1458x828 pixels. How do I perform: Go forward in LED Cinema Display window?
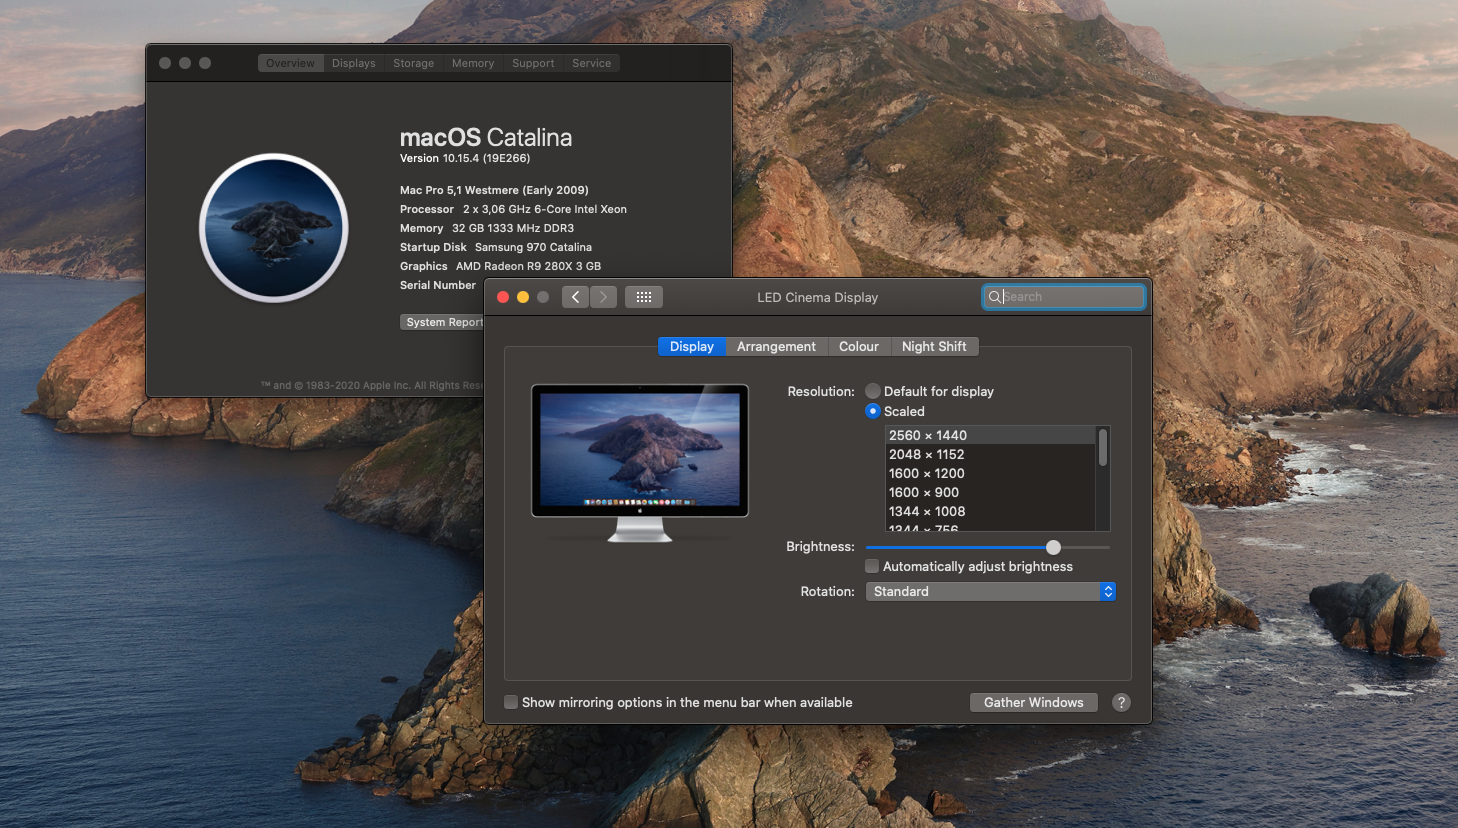(603, 297)
